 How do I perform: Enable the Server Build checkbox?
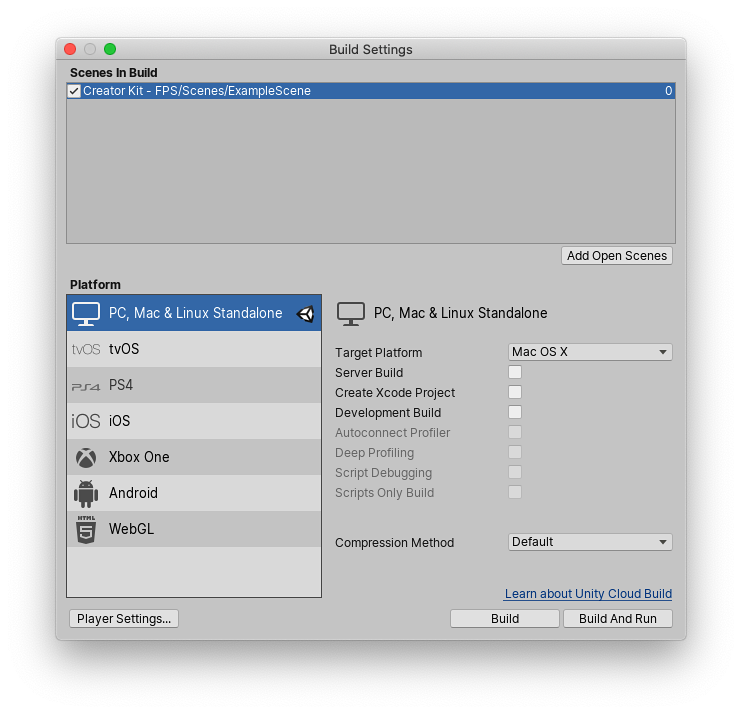tap(515, 373)
